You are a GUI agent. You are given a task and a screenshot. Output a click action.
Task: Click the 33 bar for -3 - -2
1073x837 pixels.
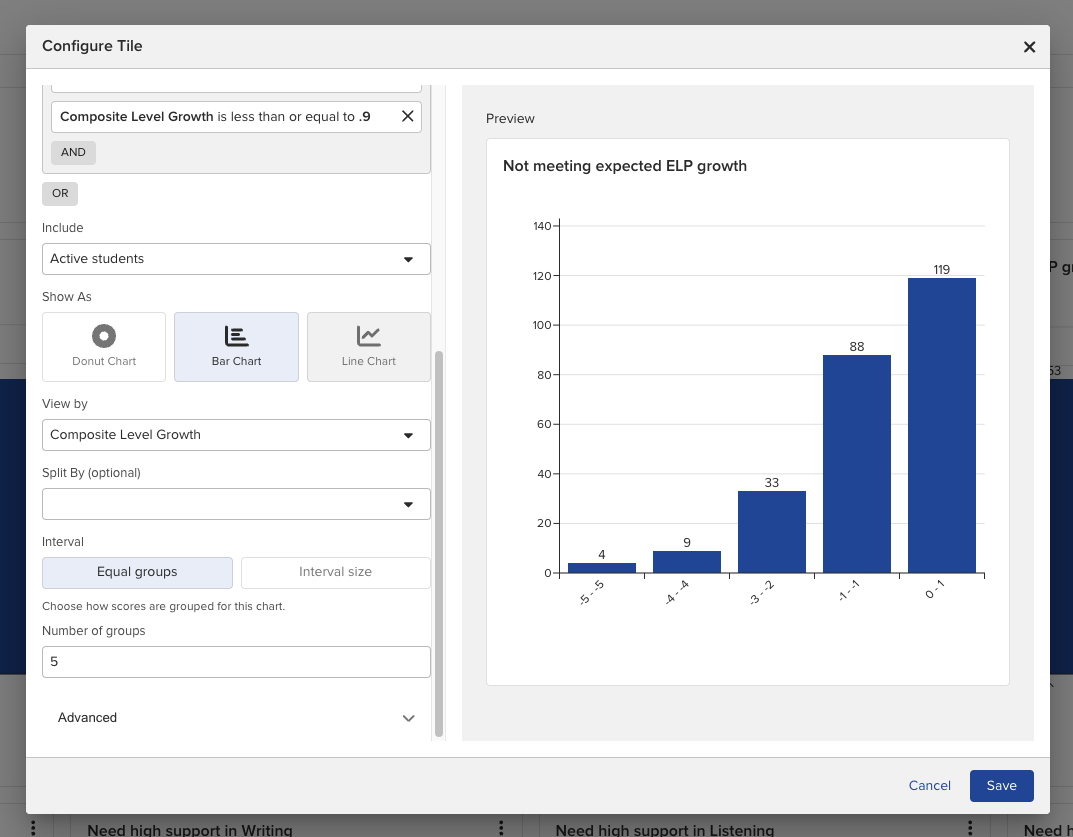coord(772,532)
